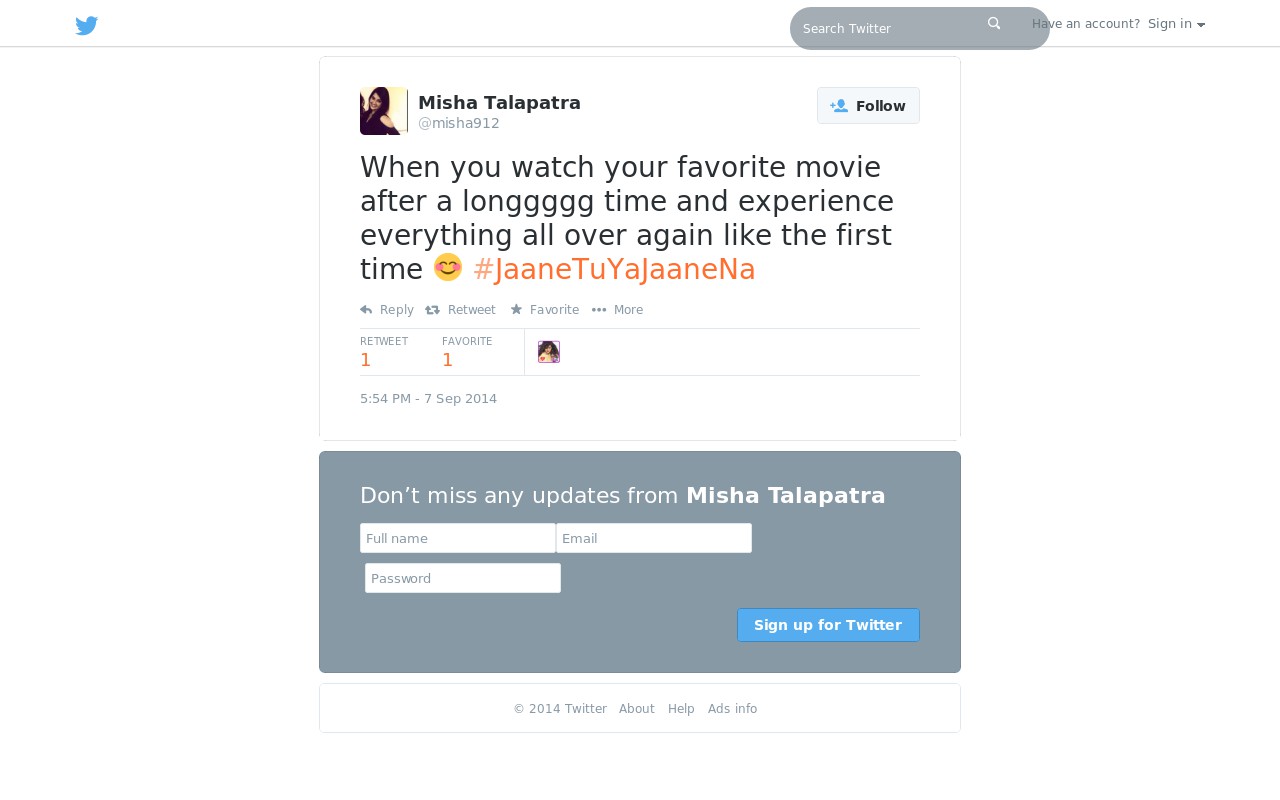
Task: Open Misha Talapatra's profile avatar
Action: pyautogui.click(x=384, y=111)
